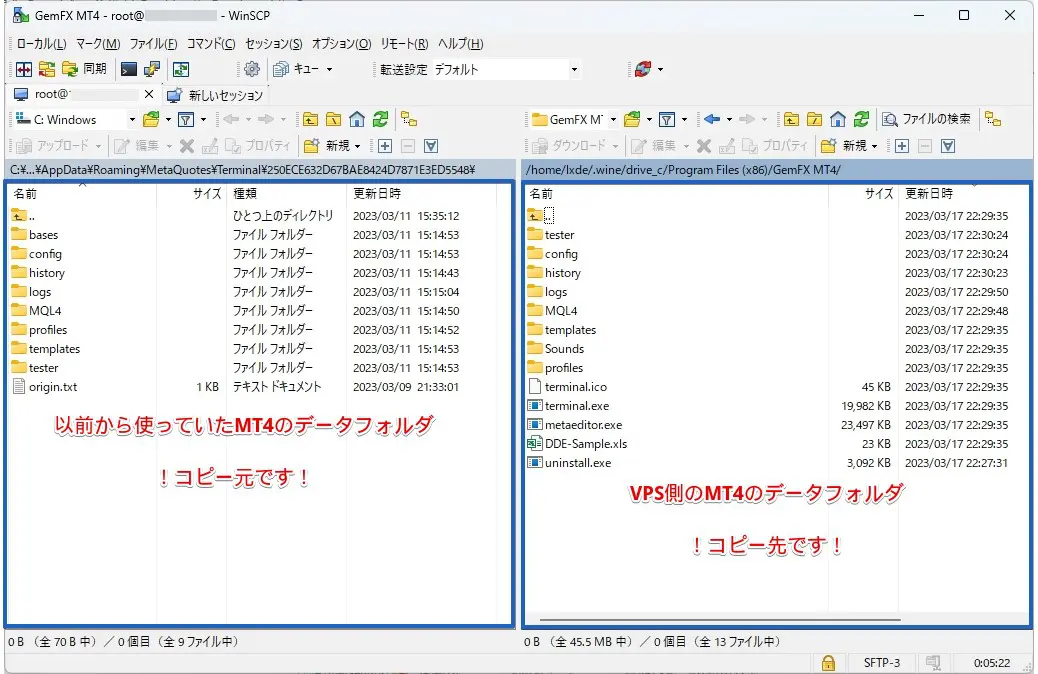Click the ファイルの検索 button
Image resolution: width=1038 pixels, height=674 pixels.
[x=926, y=119]
